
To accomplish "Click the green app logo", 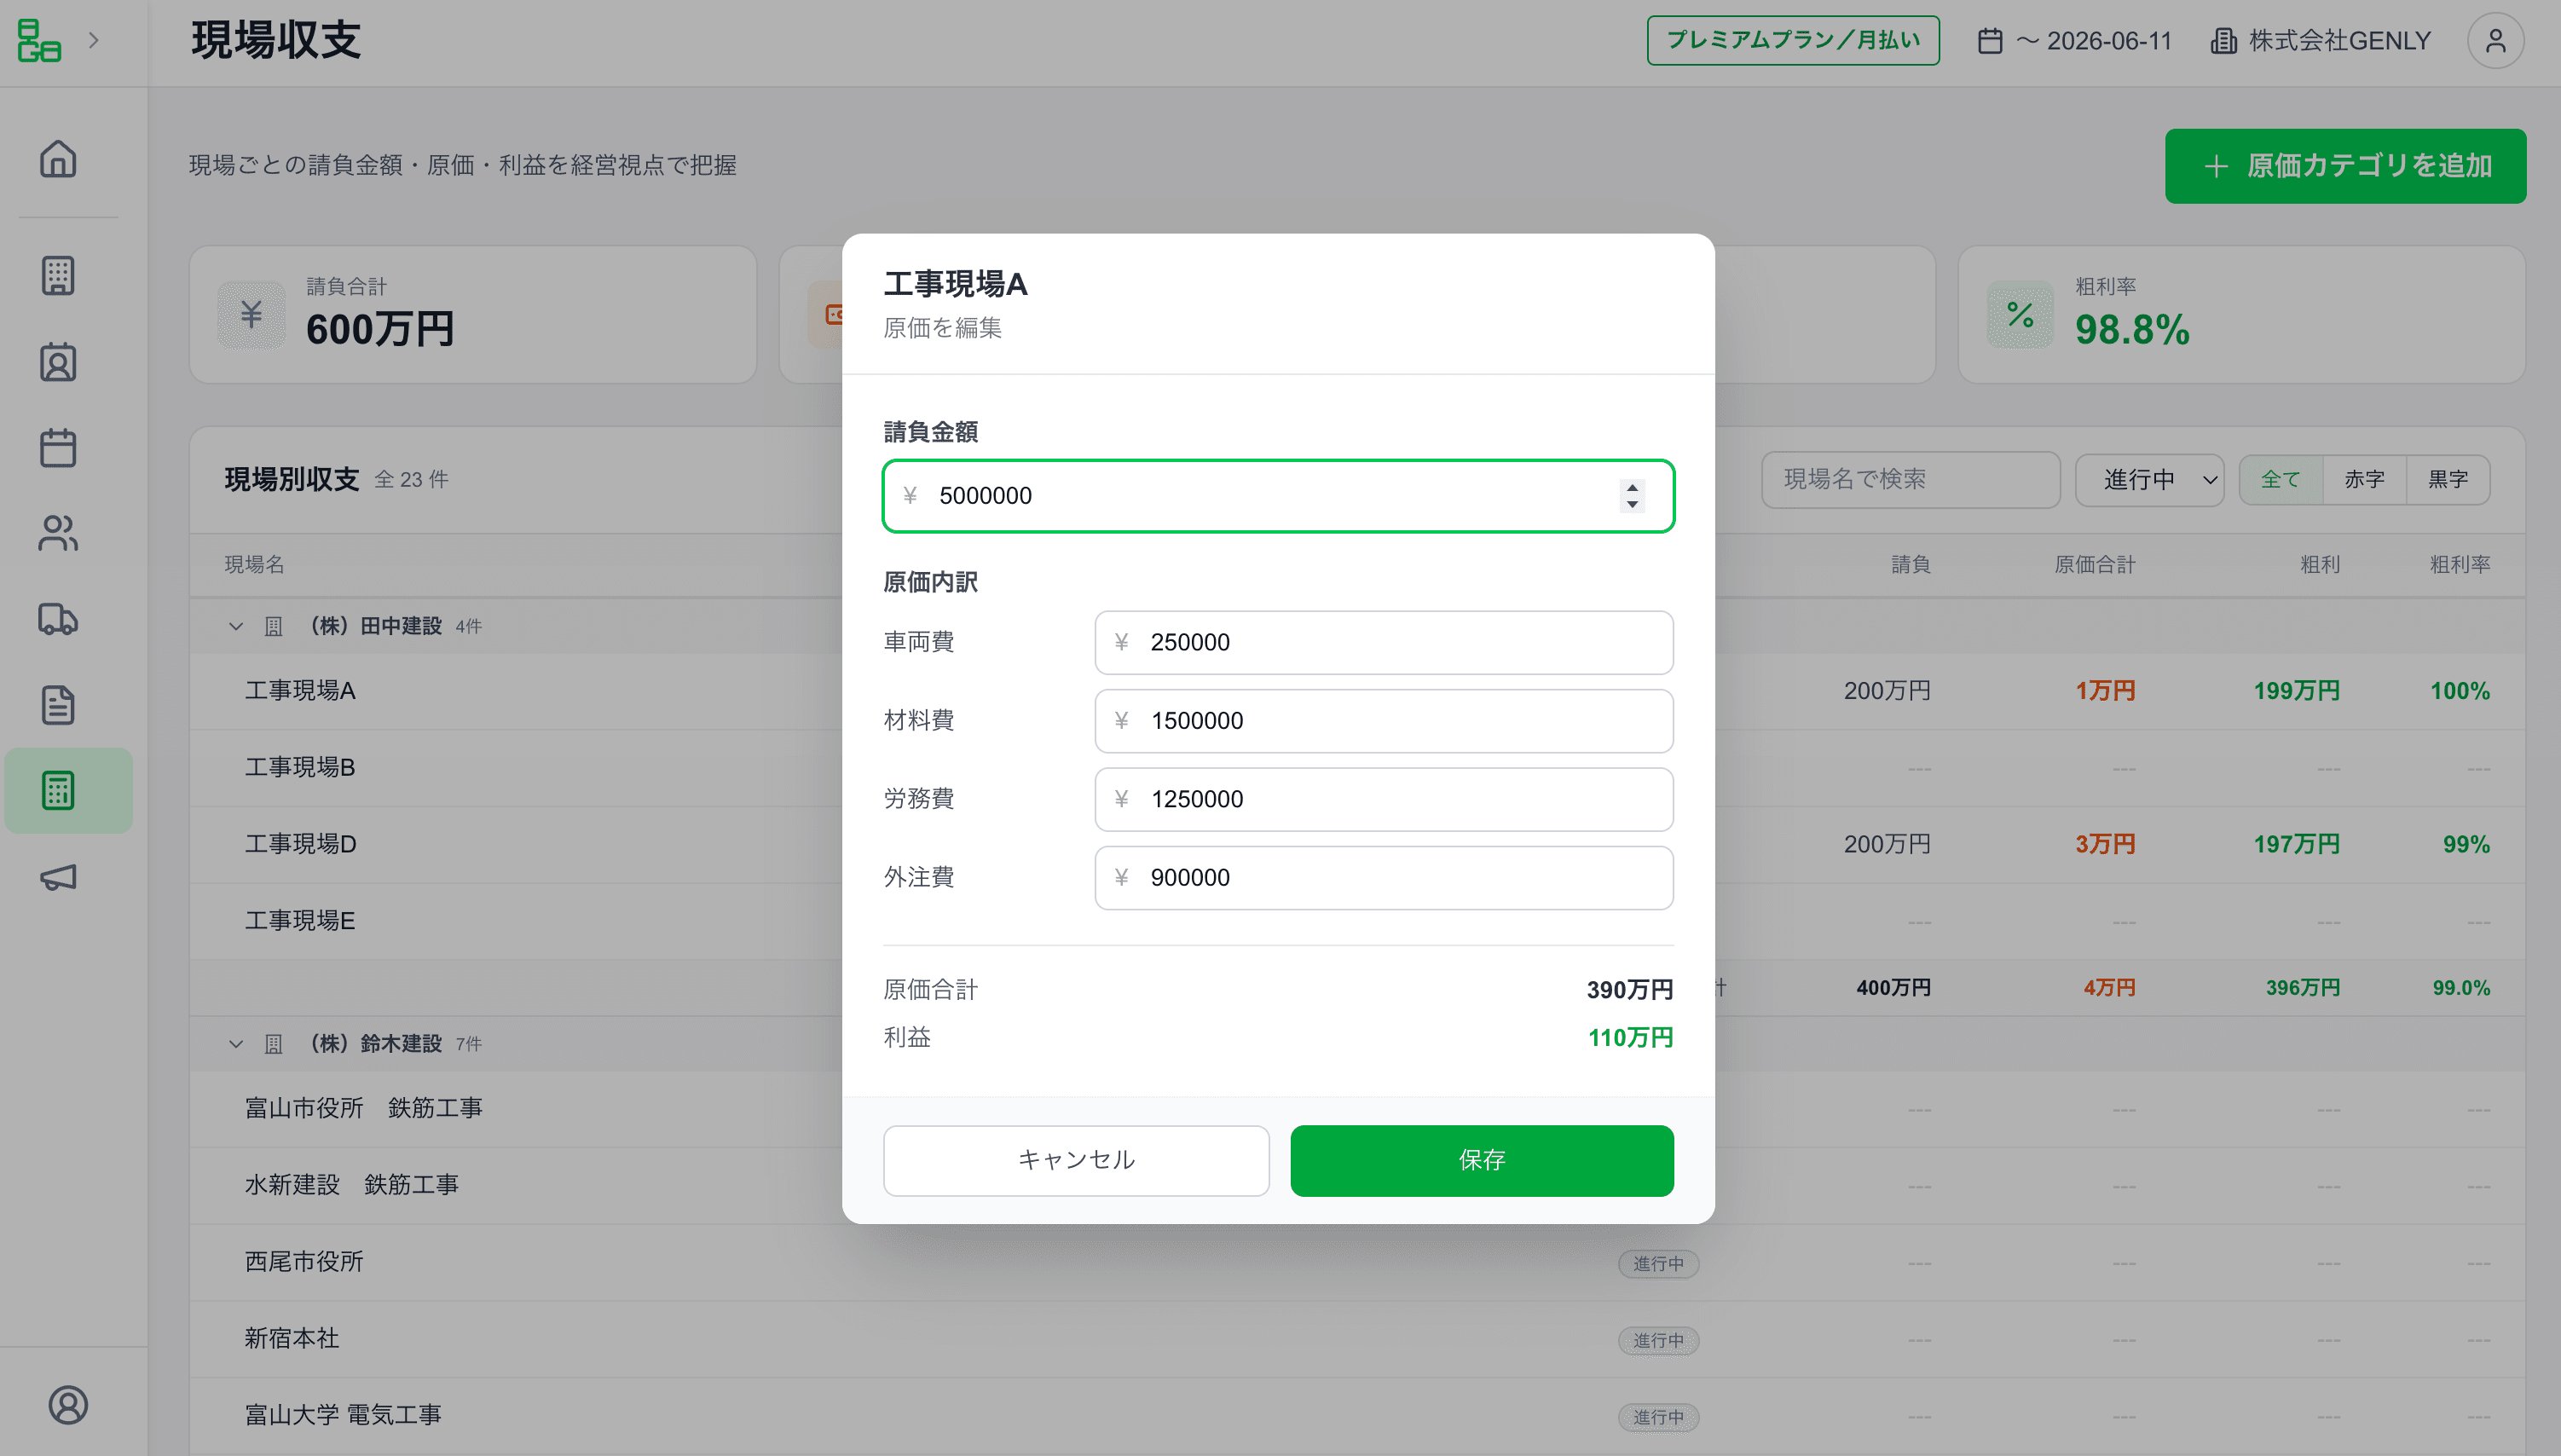I will (39, 40).
